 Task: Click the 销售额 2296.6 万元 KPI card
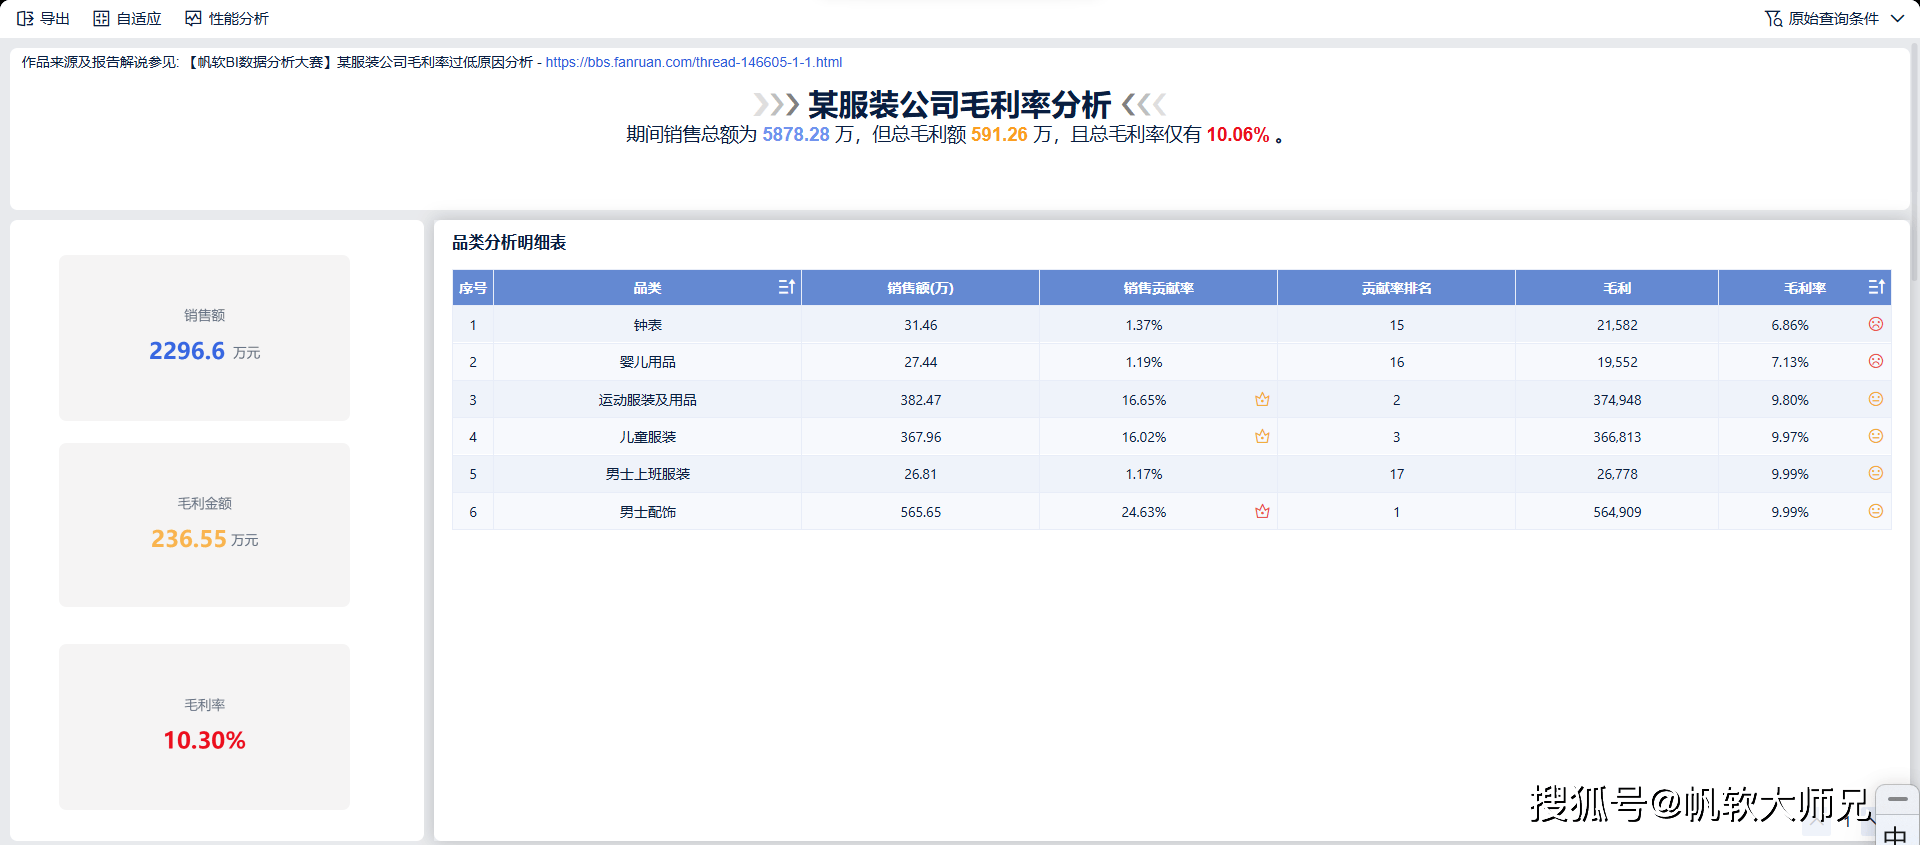[x=204, y=337]
